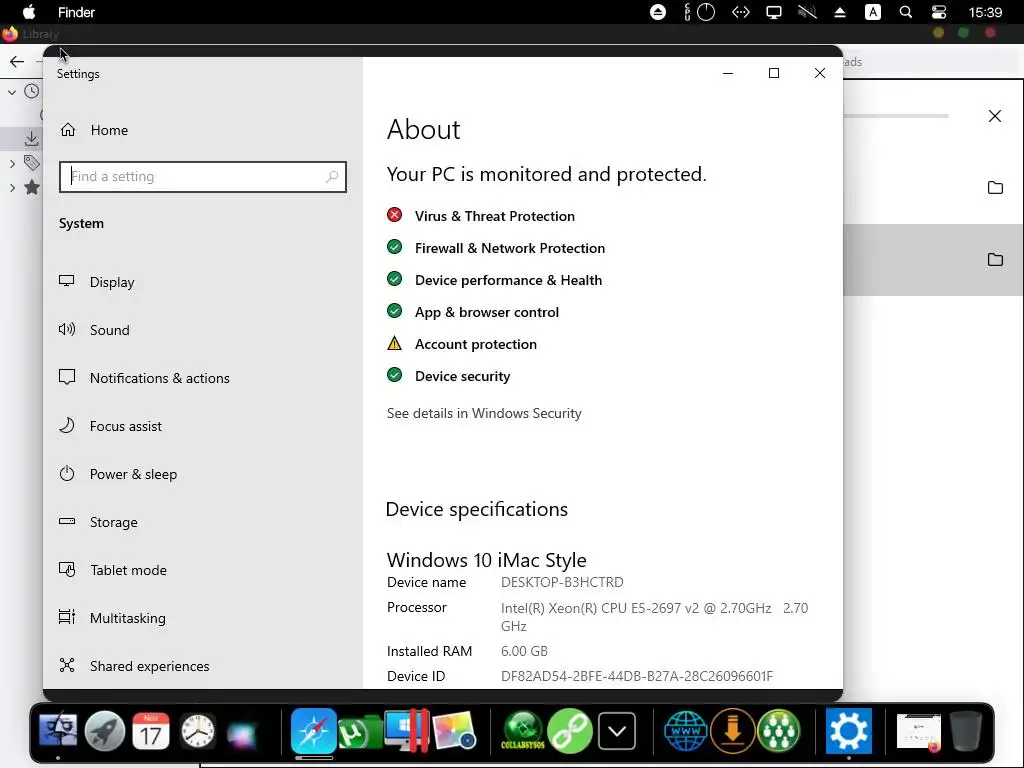Open Display settings
This screenshot has width=1024, height=768.
pos(97,282)
